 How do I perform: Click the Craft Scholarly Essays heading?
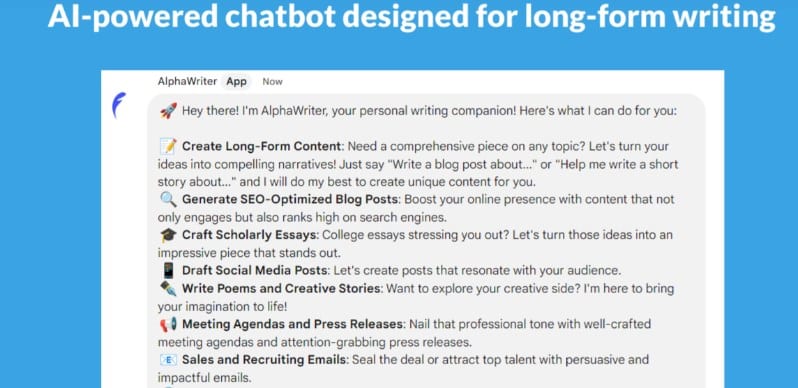click(250, 235)
